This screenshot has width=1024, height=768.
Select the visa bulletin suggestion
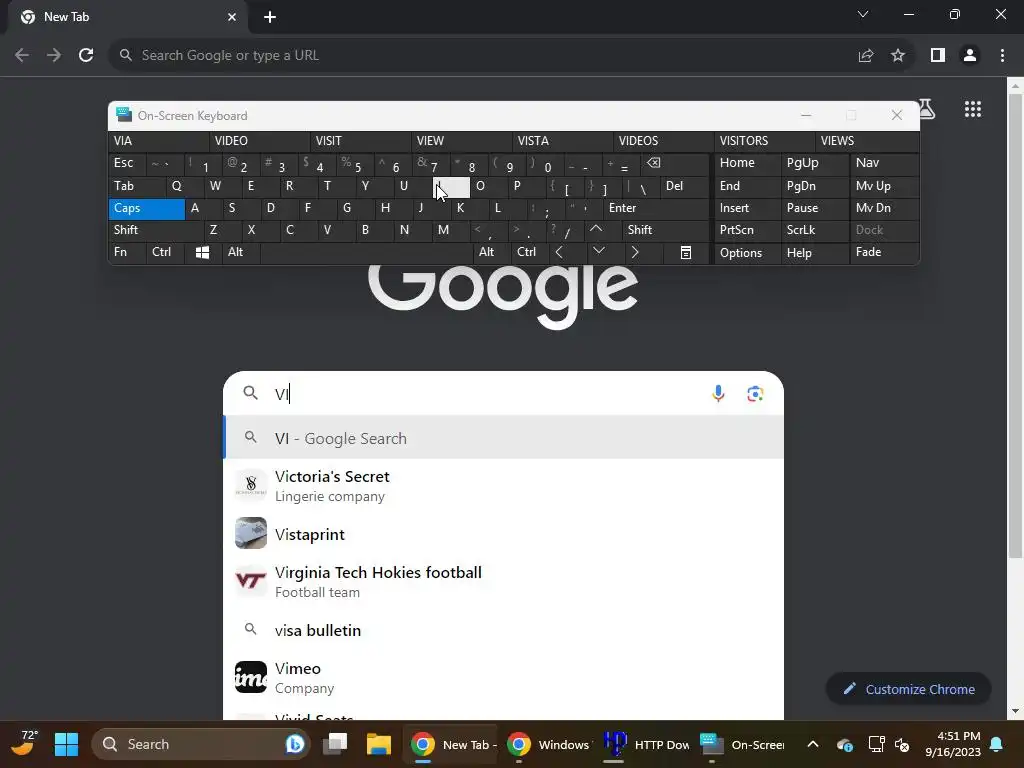click(x=503, y=630)
